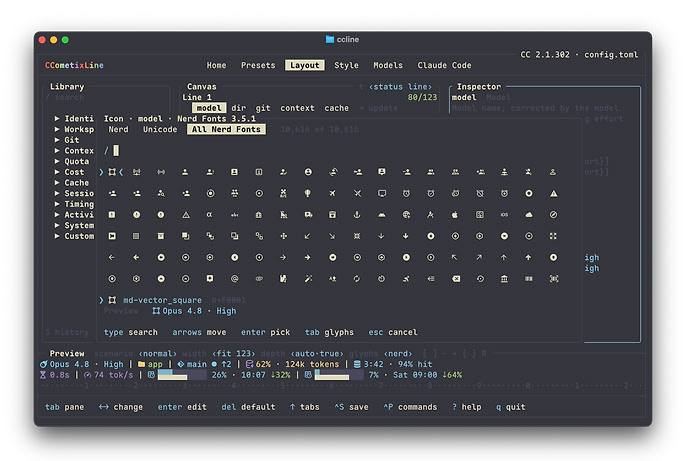The width and height of the screenshot is (690, 461).
Task: Select the alpha letter glyph
Action: pyautogui.click(x=209, y=215)
